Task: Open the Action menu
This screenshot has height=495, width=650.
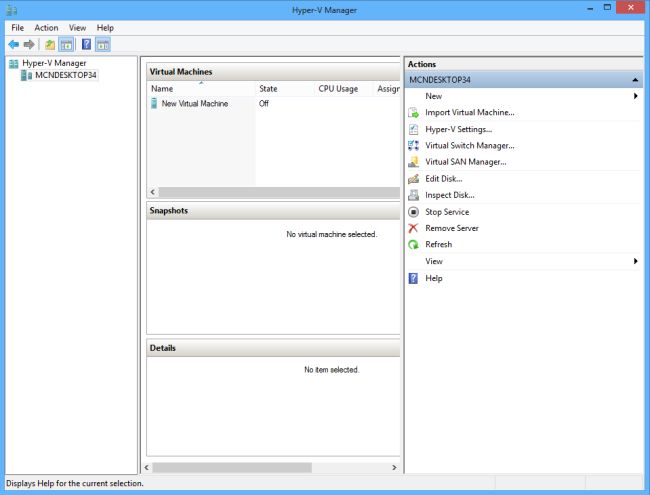Action: 46,28
